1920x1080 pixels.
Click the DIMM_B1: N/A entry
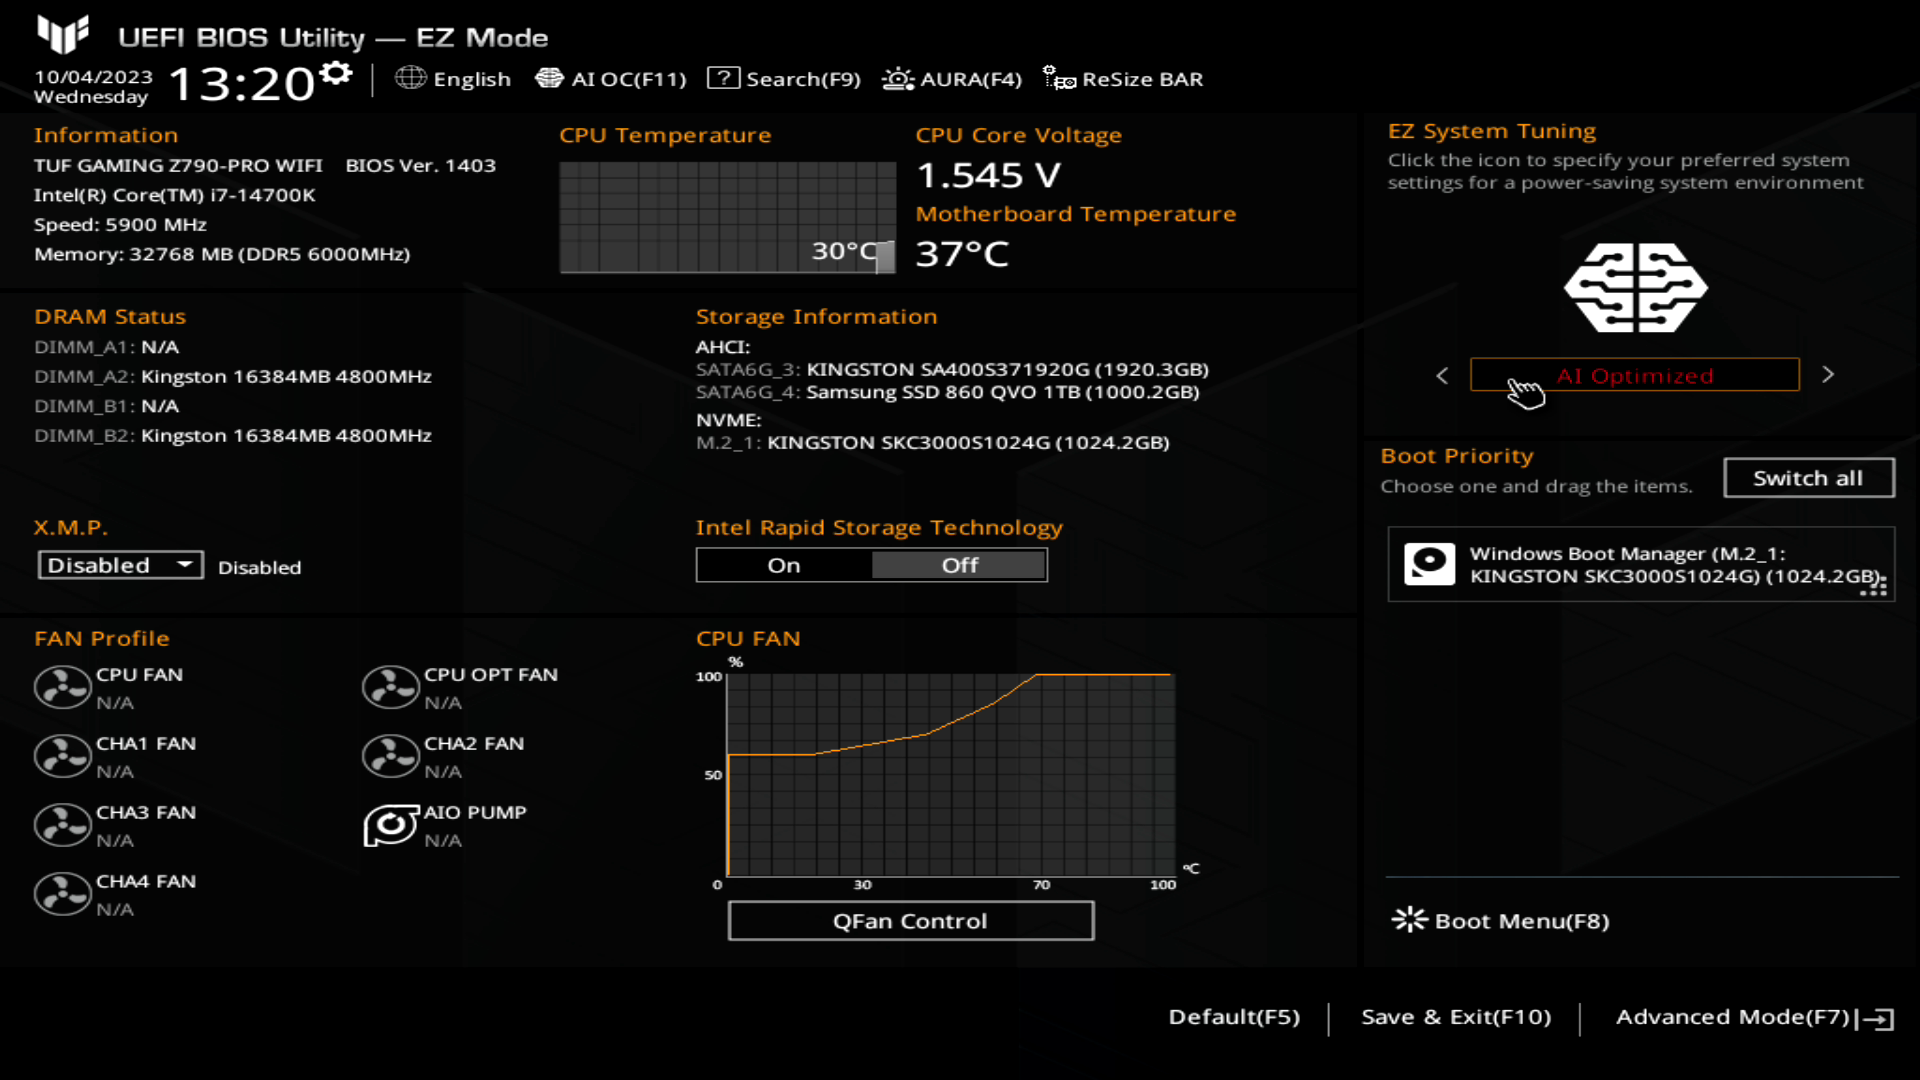(106, 406)
